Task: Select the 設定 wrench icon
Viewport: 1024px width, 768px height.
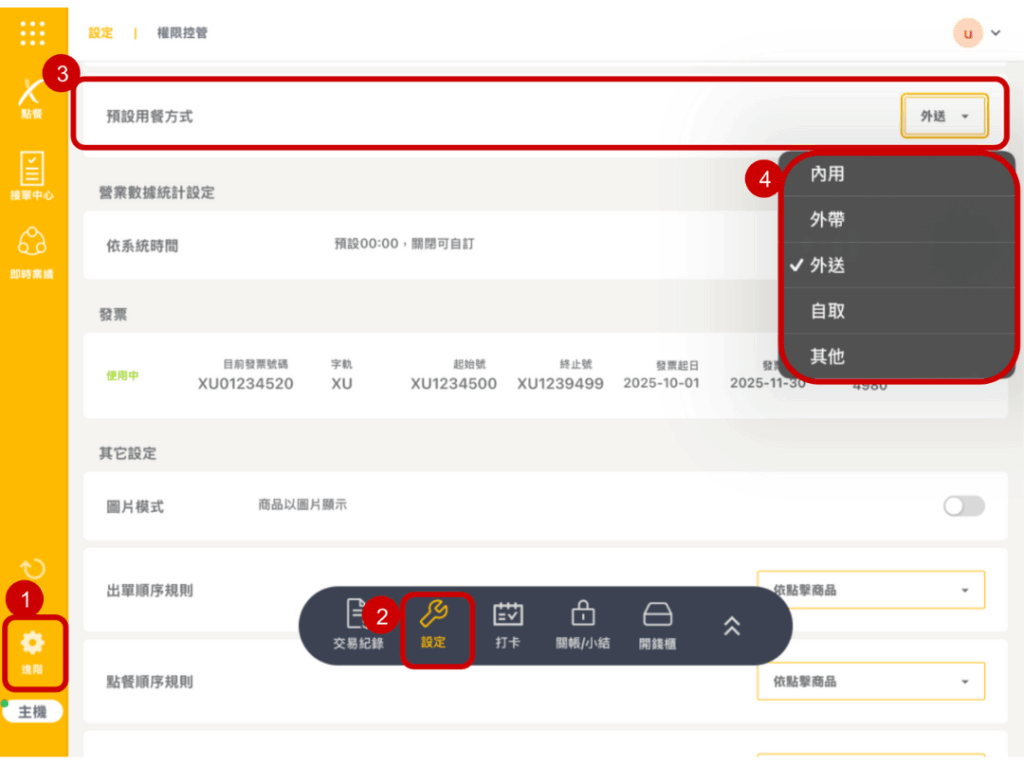Action: click(x=434, y=624)
